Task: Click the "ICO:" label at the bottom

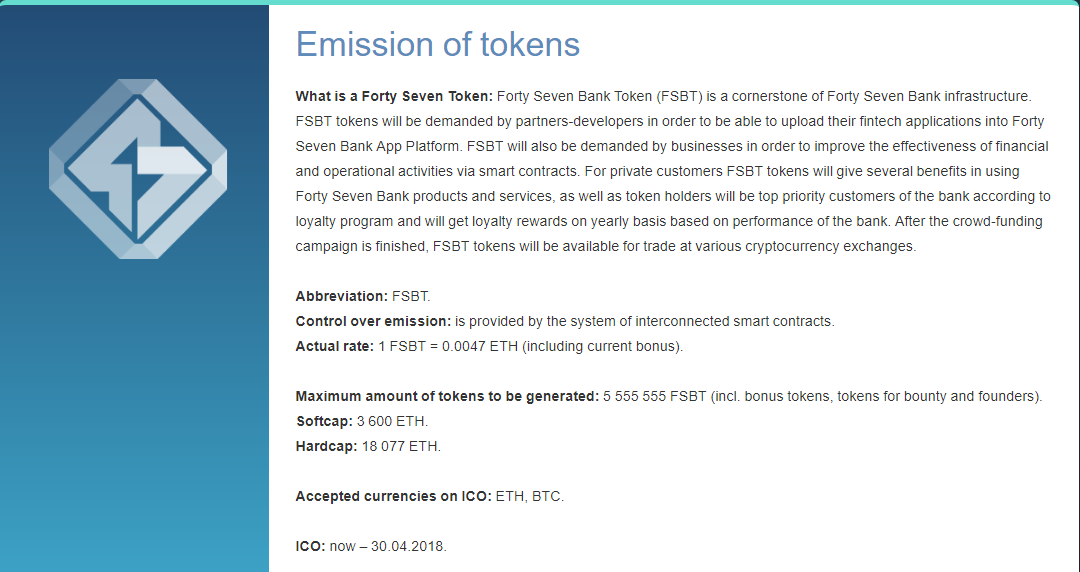Action: (x=310, y=547)
